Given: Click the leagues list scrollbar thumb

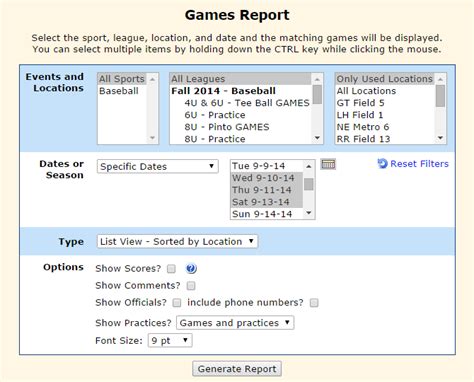Looking at the screenshot, I should point(317,95).
